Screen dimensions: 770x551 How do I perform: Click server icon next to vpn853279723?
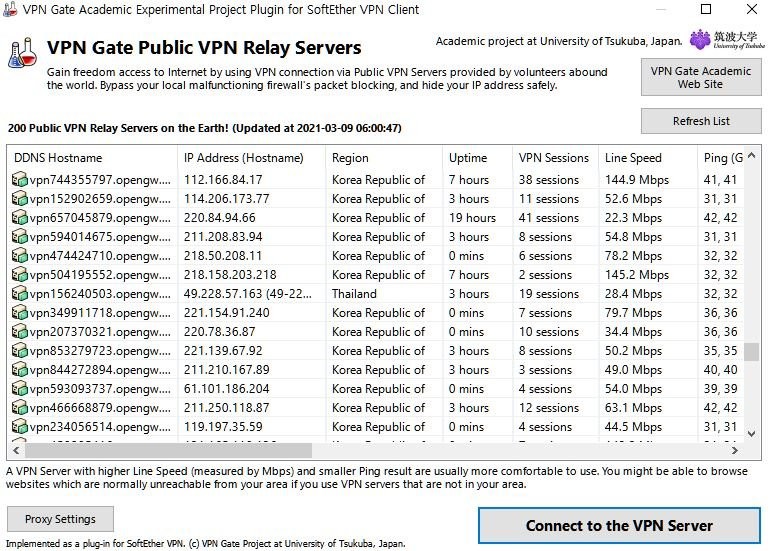click(19, 351)
